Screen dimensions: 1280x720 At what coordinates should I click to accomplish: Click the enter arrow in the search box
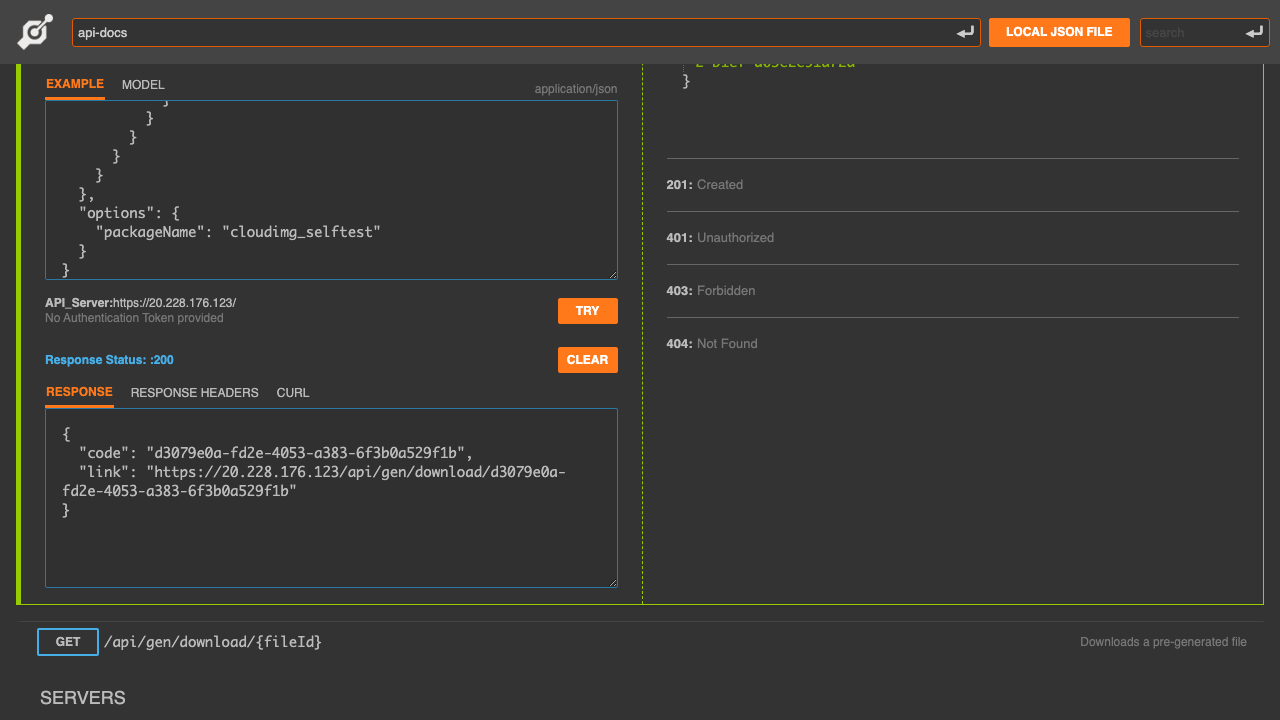coord(1255,33)
